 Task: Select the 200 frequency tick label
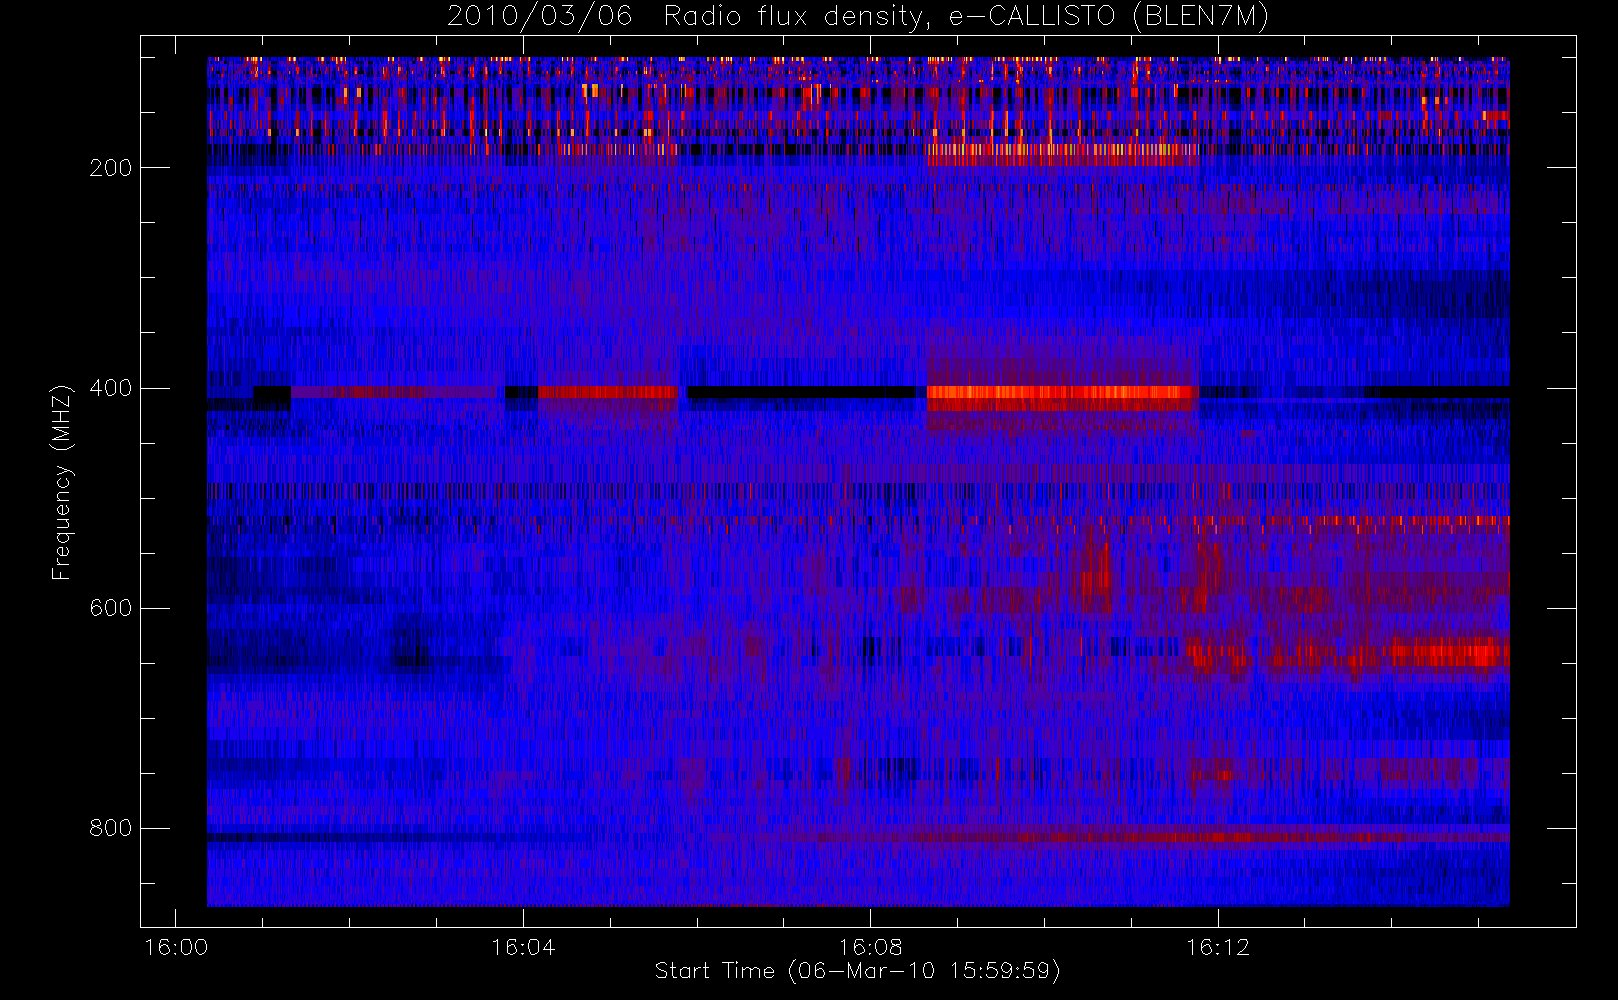[110, 168]
